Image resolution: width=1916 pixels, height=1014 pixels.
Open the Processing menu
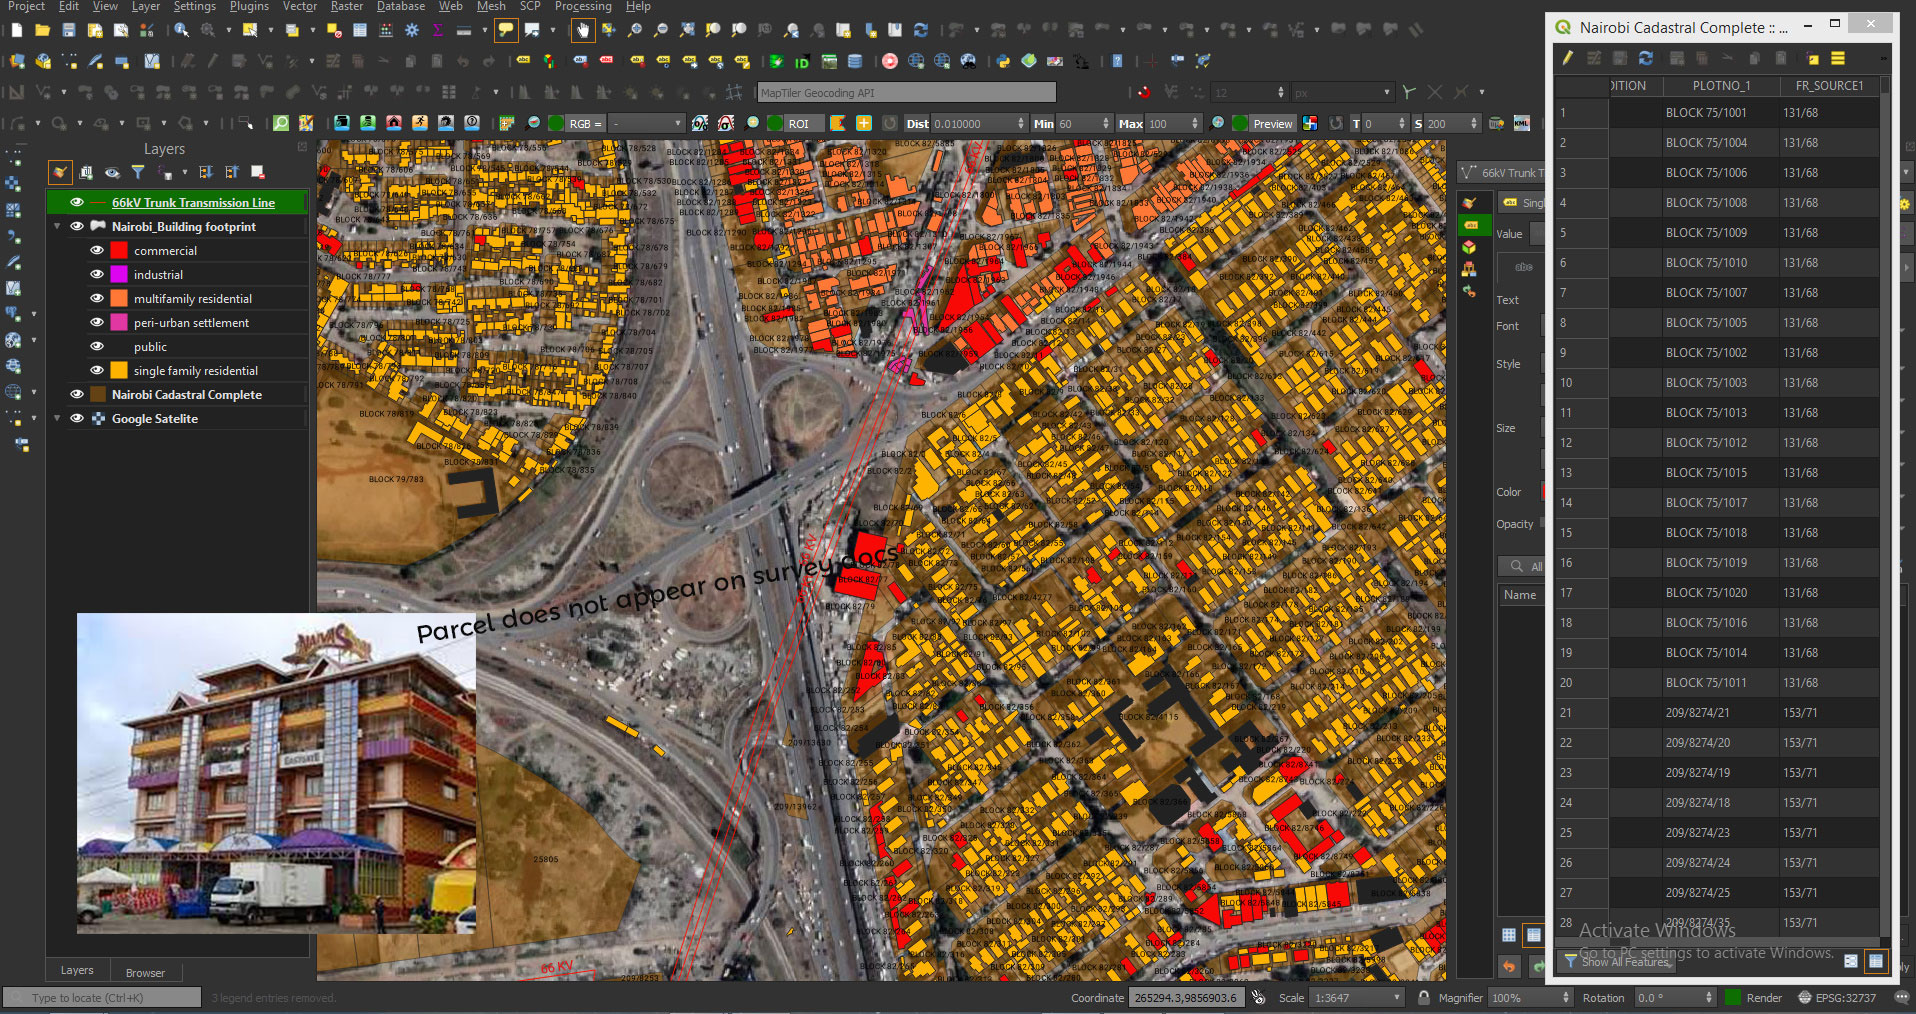point(582,6)
